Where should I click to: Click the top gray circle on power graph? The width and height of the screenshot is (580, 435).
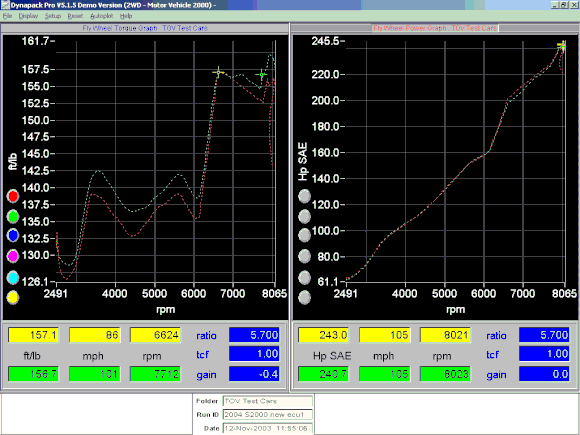pyautogui.click(x=304, y=196)
